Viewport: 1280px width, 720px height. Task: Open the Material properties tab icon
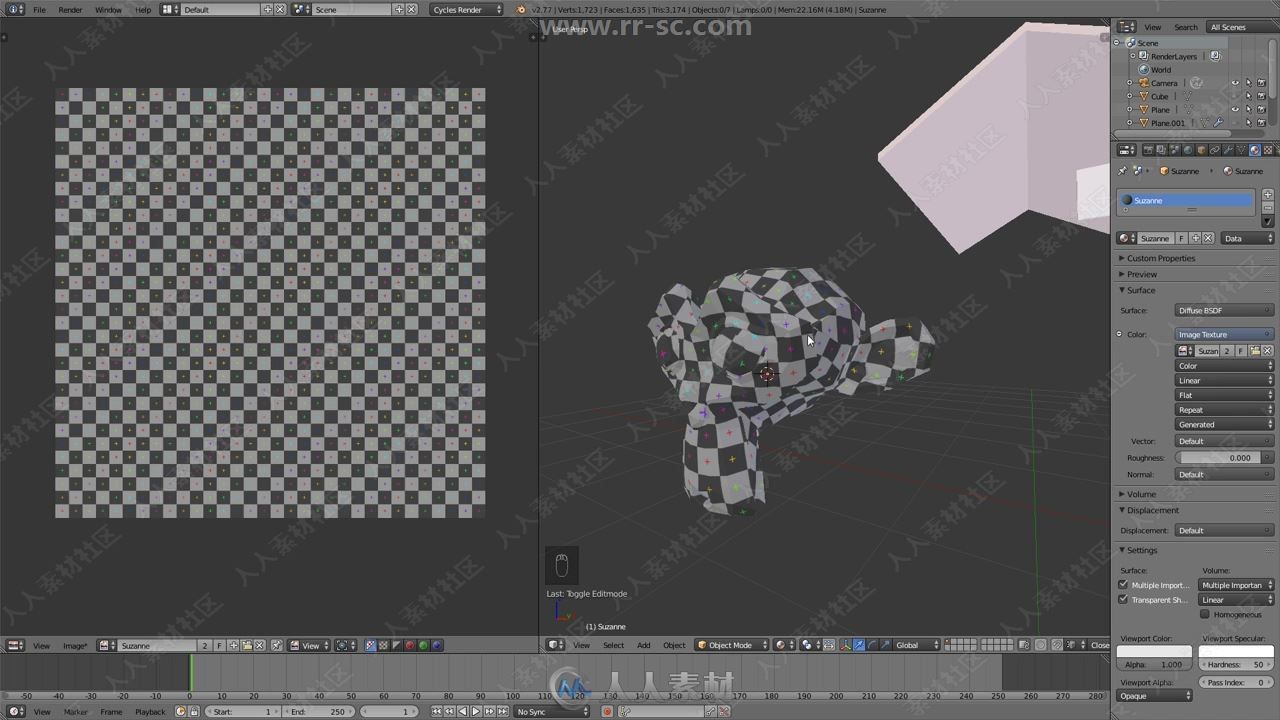click(x=1255, y=150)
